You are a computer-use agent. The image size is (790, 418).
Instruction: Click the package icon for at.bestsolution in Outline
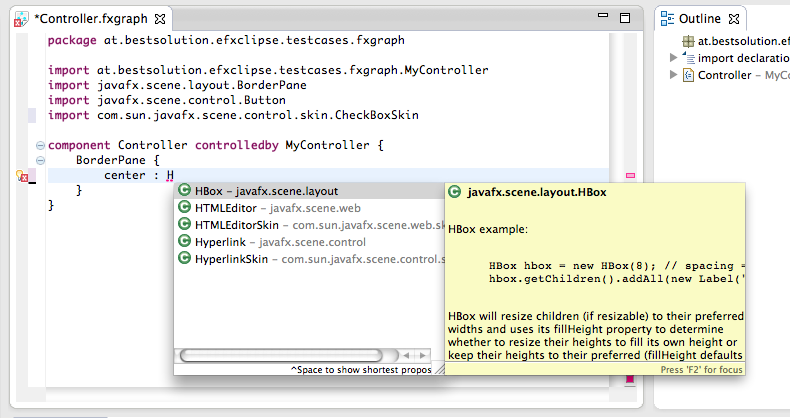pos(688,41)
